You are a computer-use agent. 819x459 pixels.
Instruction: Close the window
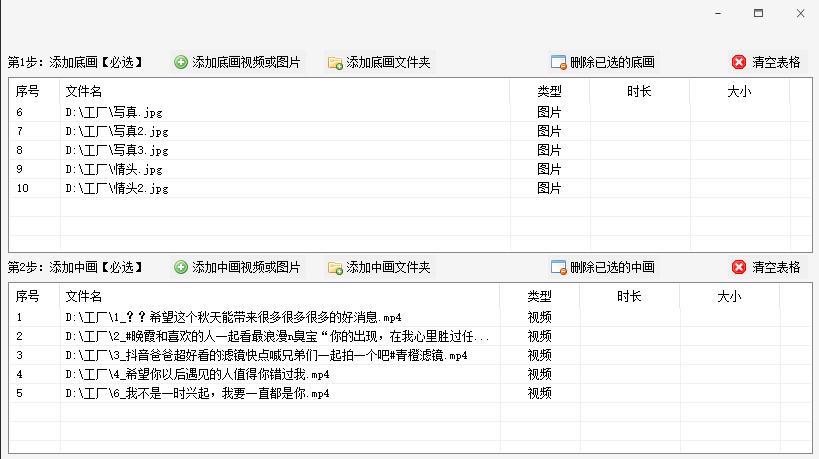point(800,14)
